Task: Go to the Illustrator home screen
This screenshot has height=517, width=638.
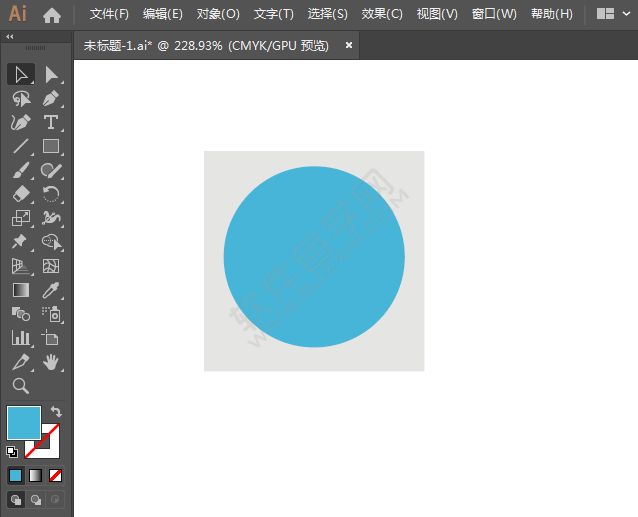Action: (x=52, y=15)
